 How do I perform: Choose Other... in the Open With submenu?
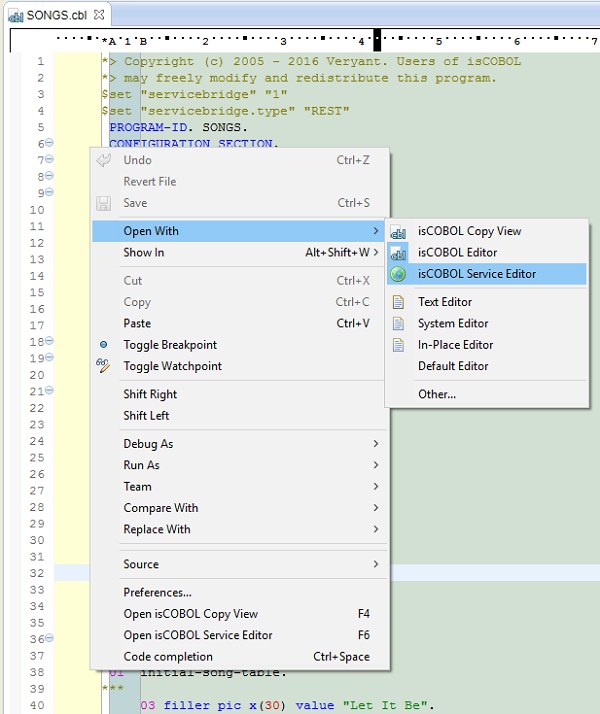(x=436, y=394)
